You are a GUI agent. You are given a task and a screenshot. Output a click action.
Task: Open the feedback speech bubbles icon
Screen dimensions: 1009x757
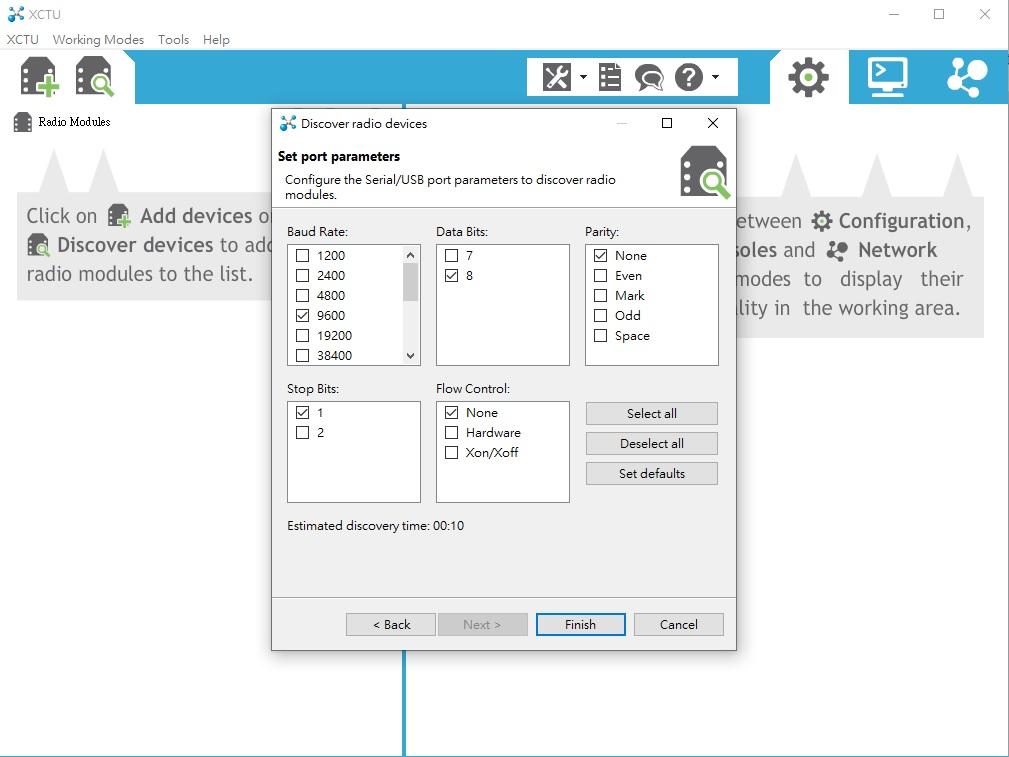coord(649,78)
